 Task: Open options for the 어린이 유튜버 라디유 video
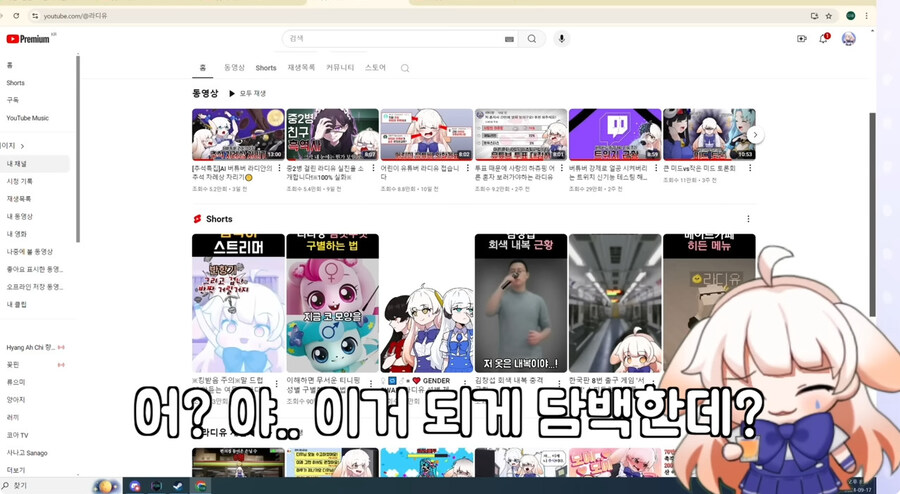(468, 168)
